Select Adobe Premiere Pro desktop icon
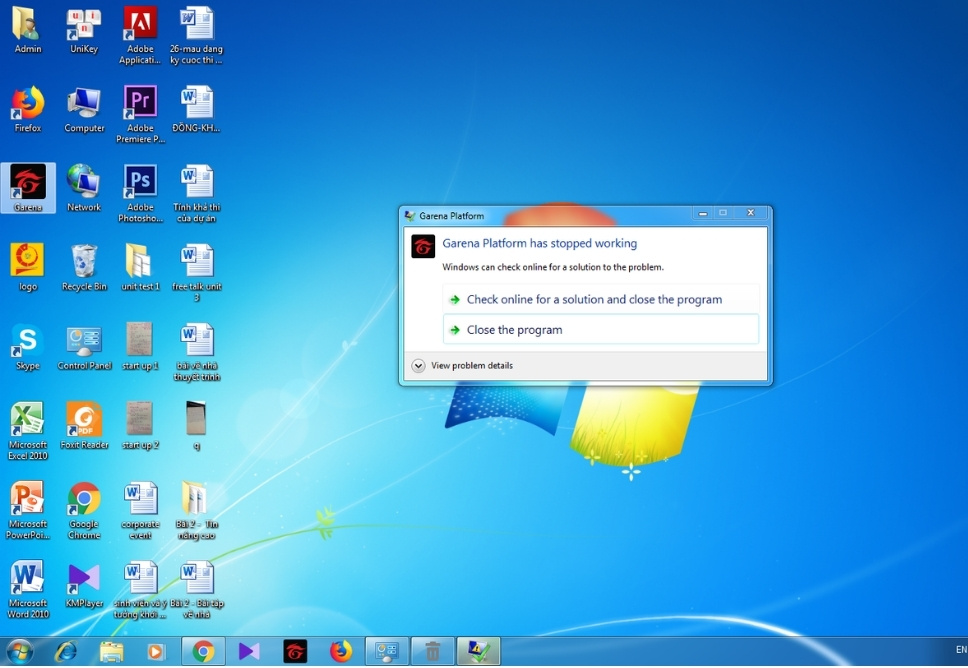This screenshot has height=668, width=968. (140, 115)
